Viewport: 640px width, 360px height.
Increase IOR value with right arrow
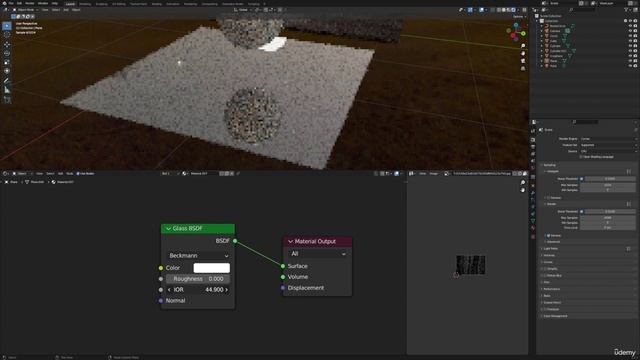[x=227, y=290]
